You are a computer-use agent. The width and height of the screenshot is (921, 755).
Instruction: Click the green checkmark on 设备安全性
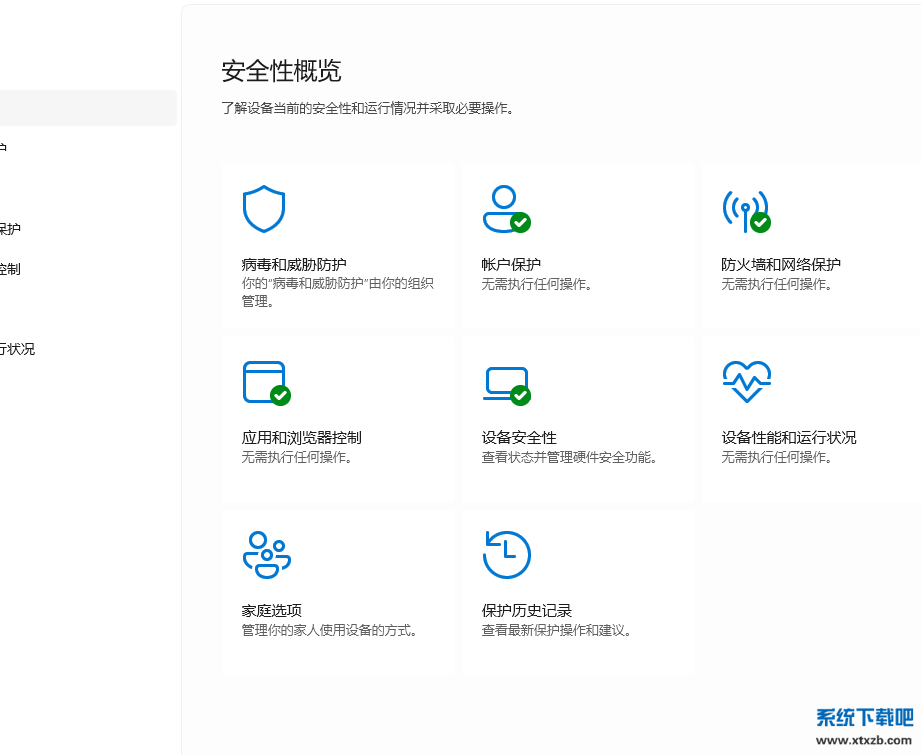pos(521,396)
